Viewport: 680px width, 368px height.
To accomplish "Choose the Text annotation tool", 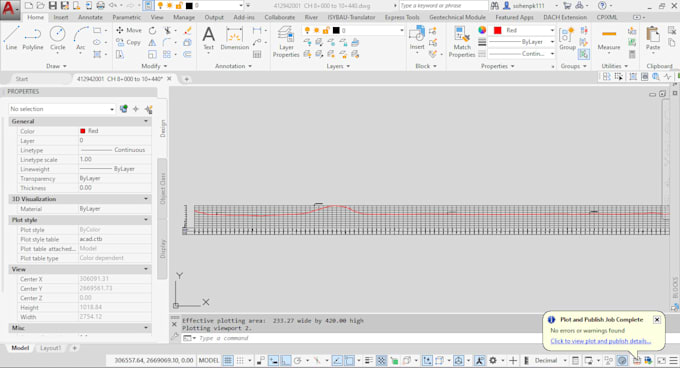I will (208, 39).
